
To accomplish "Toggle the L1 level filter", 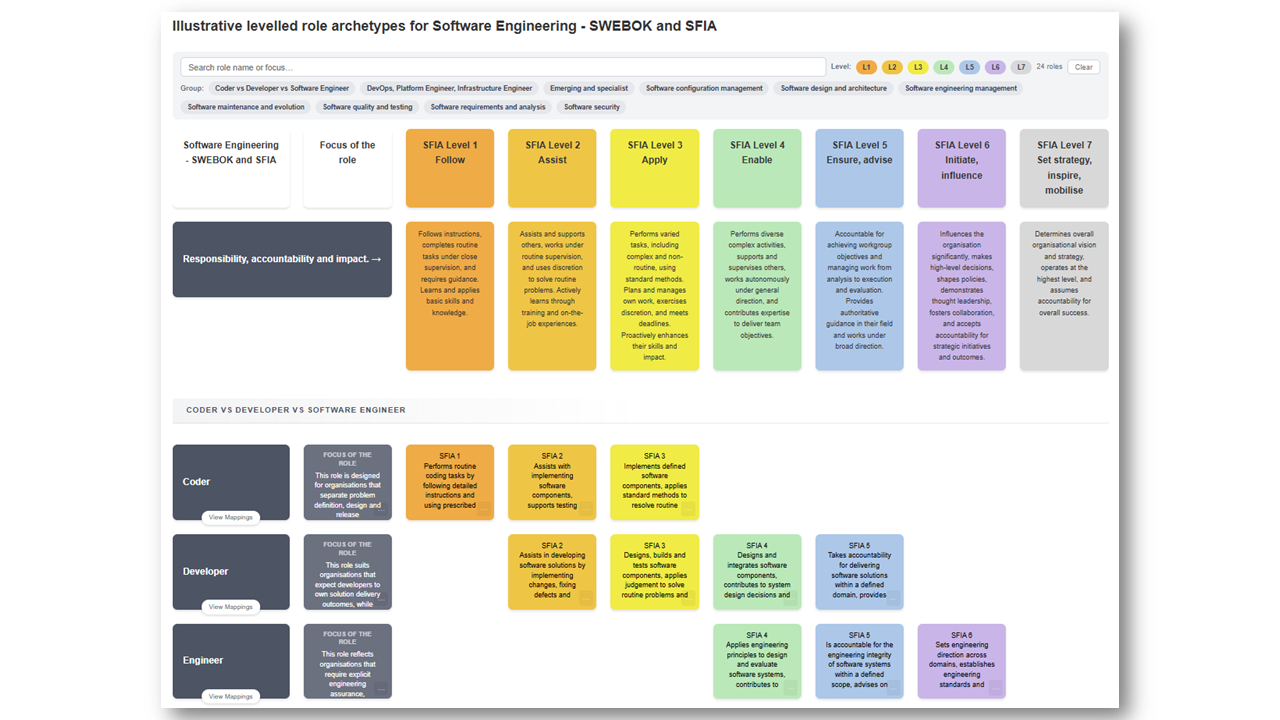I will 866,67.
